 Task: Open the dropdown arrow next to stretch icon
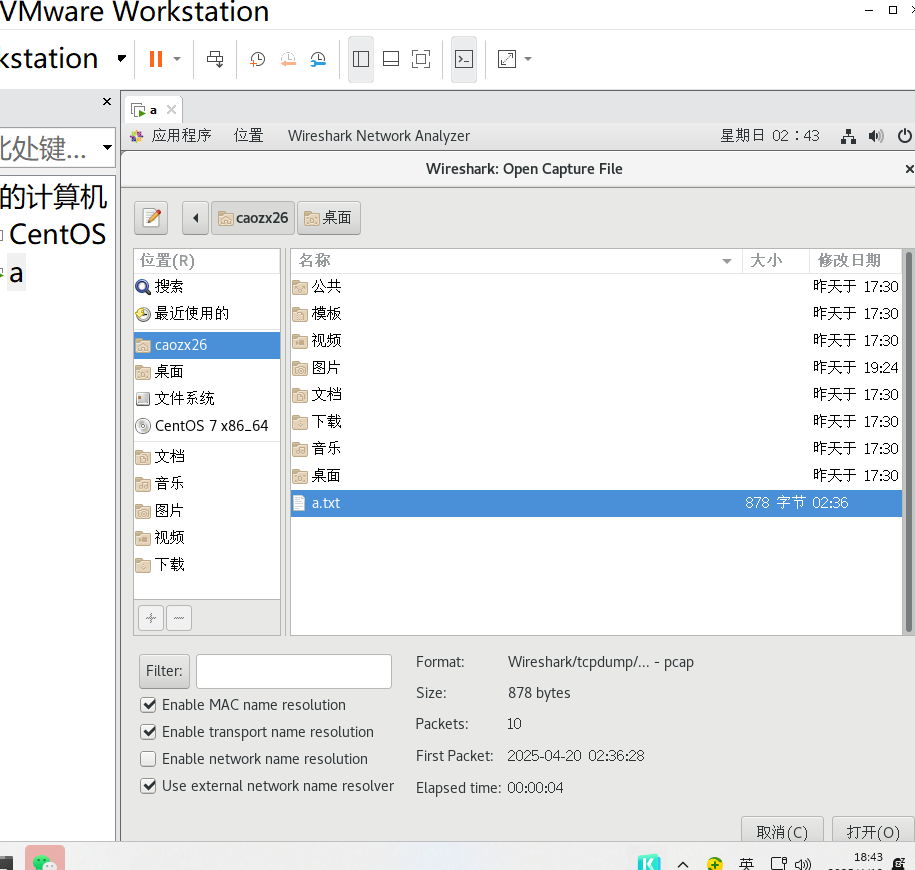coord(528,59)
